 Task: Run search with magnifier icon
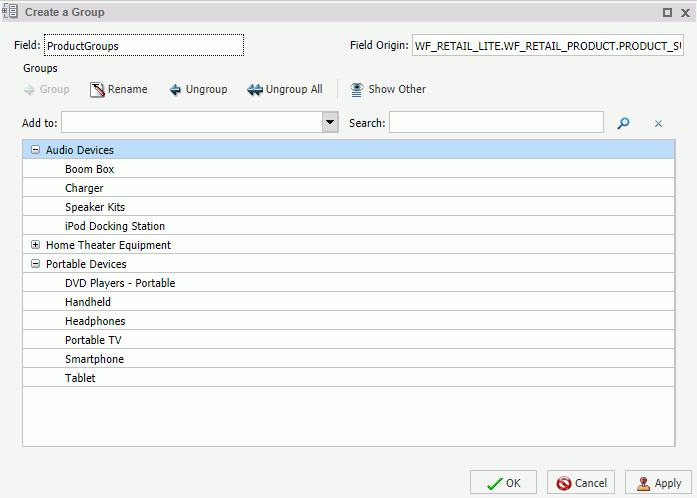(x=623, y=123)
